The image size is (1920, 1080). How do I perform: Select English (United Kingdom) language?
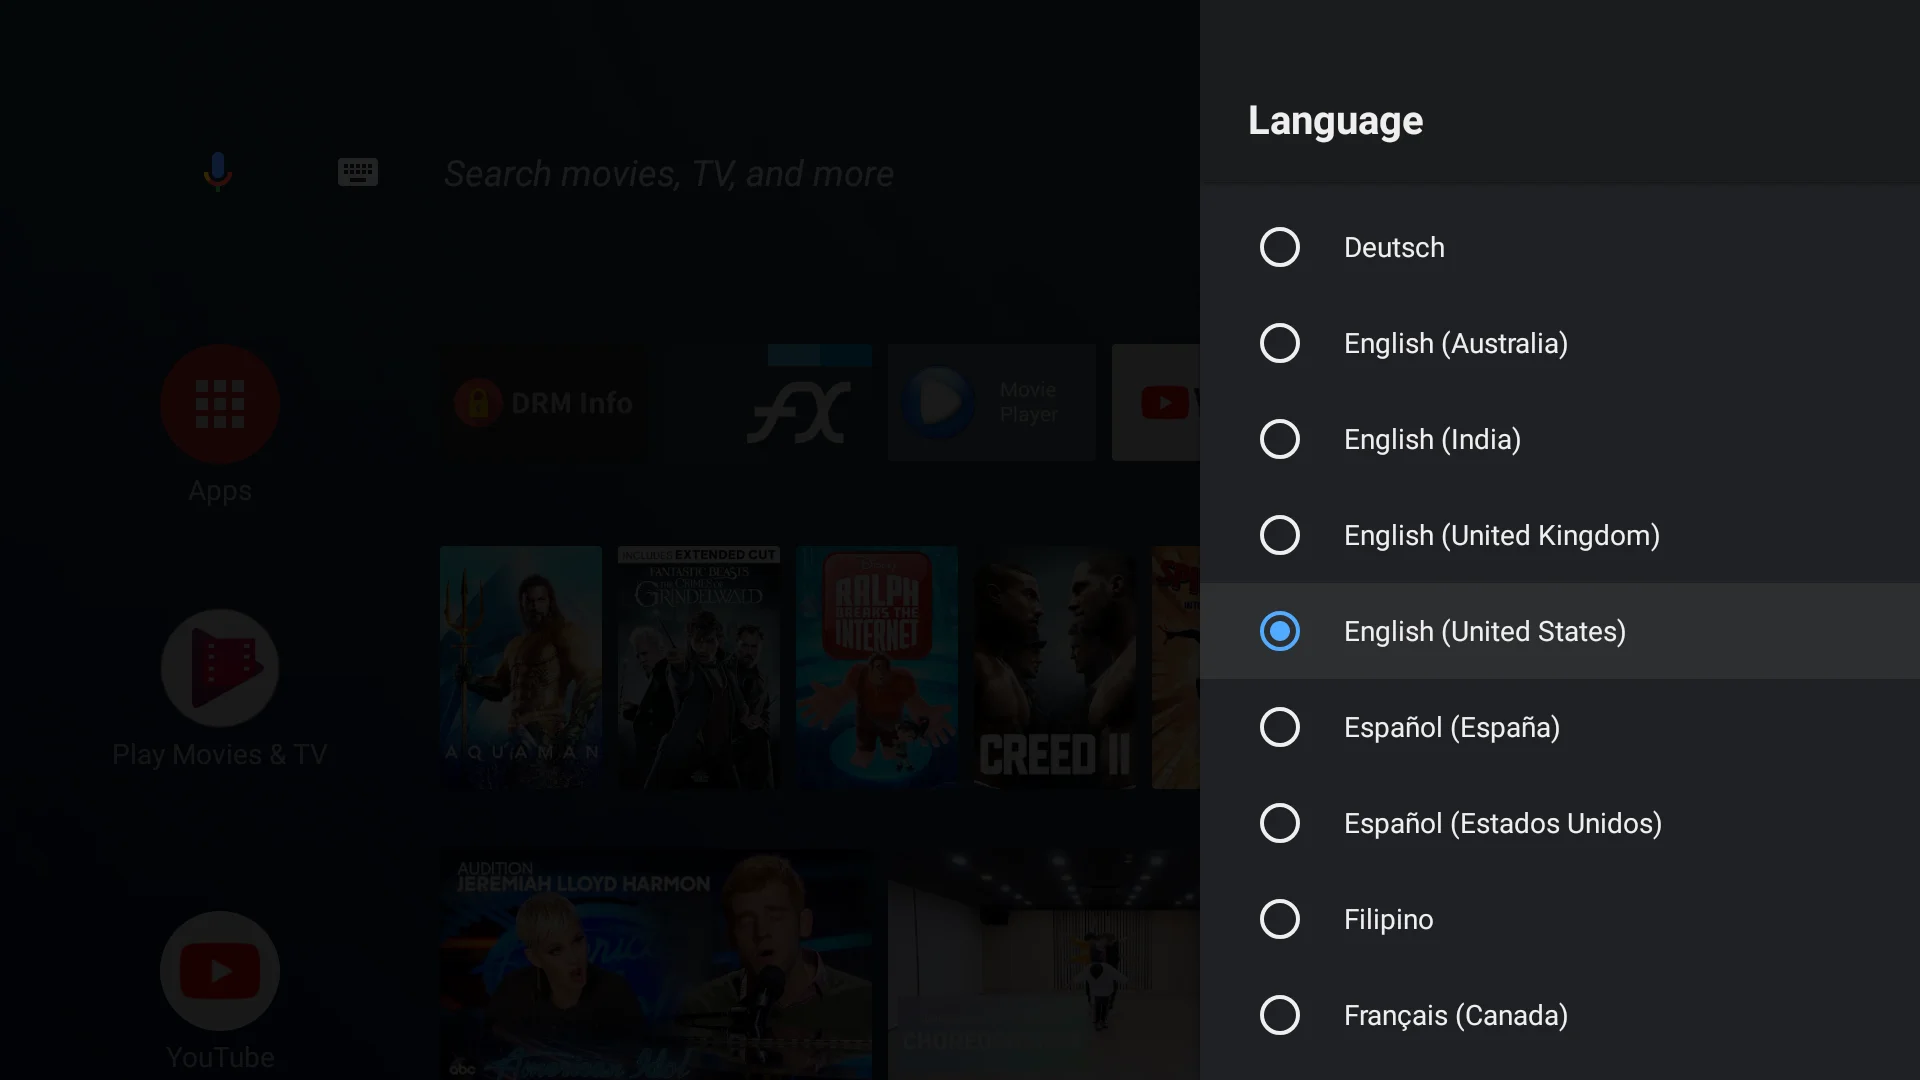click(1560, 535)
